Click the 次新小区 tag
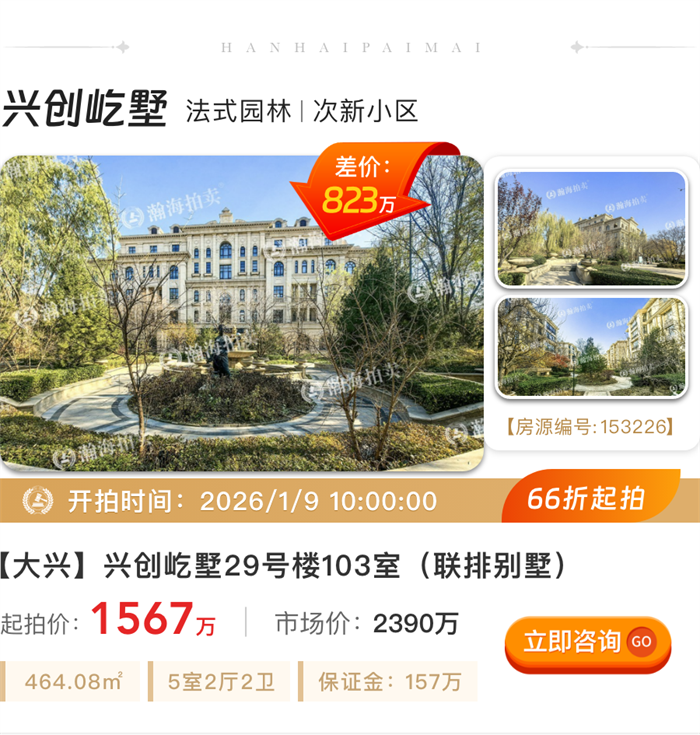 [365, 112]
